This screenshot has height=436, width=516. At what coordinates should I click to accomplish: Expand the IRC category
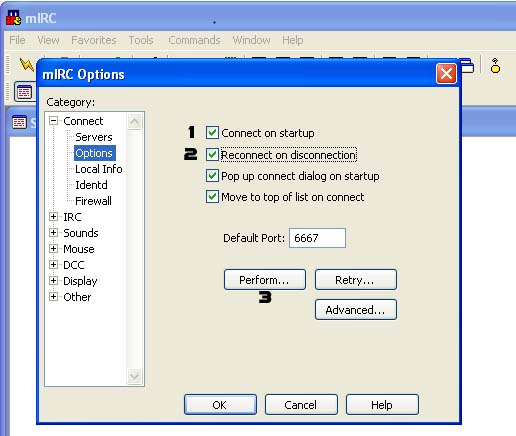[53, 217]
